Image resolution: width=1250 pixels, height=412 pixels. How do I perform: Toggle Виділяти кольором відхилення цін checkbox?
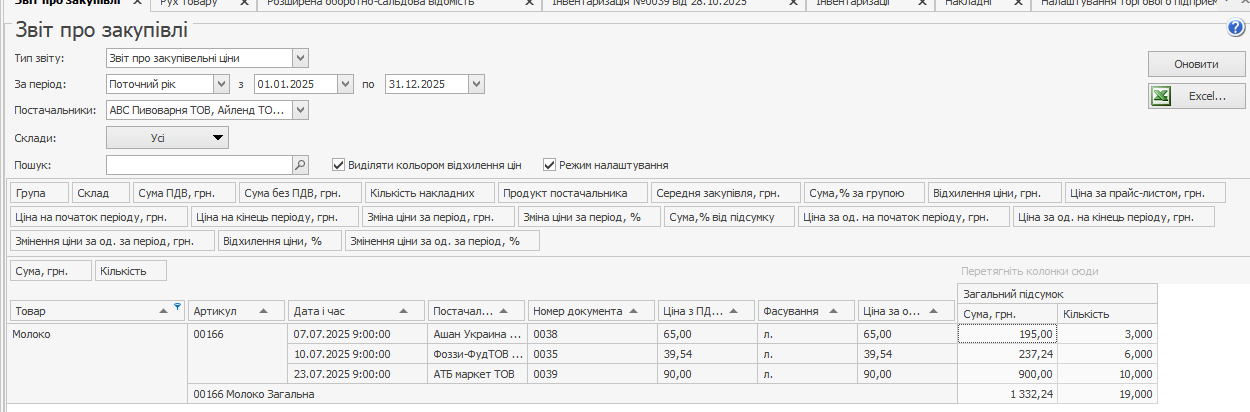(339, 165)
